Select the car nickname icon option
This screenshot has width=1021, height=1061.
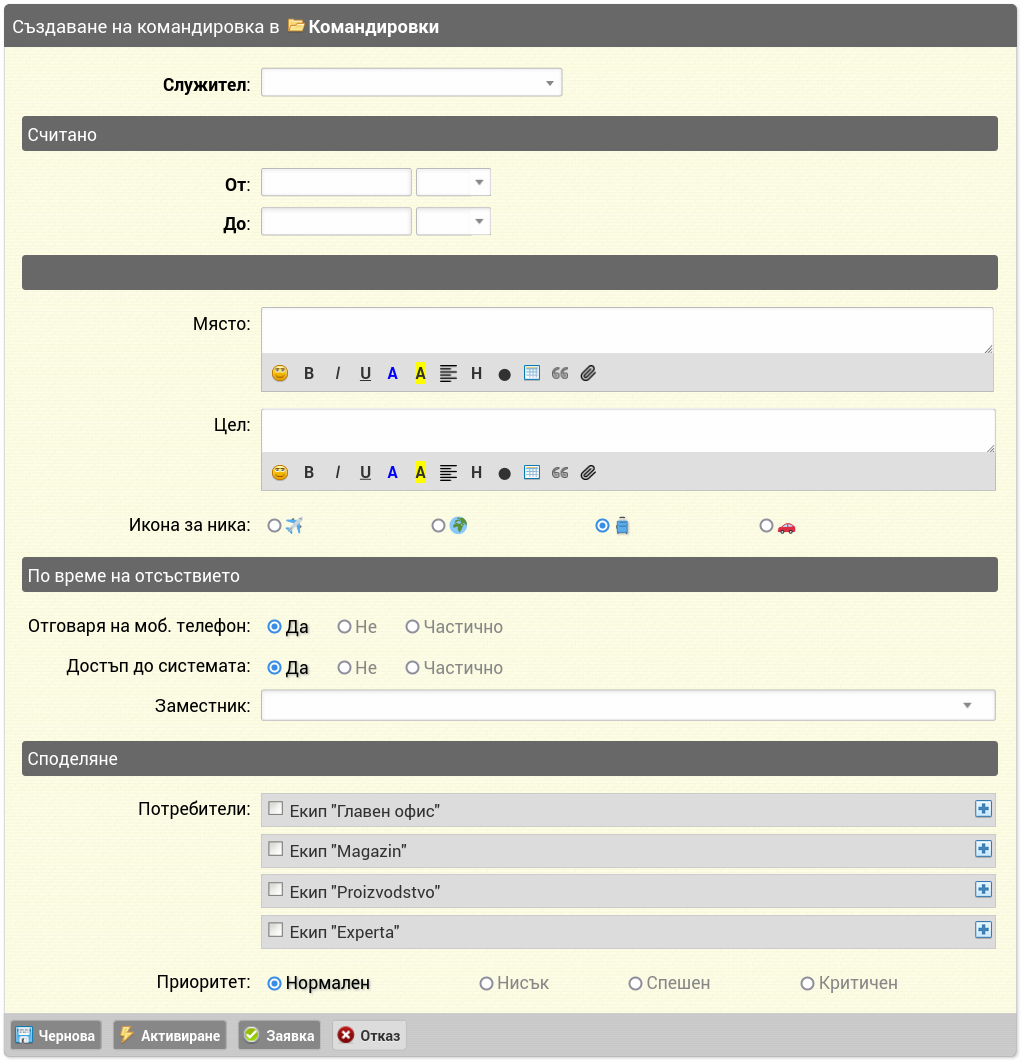click(x=766, y=526)
